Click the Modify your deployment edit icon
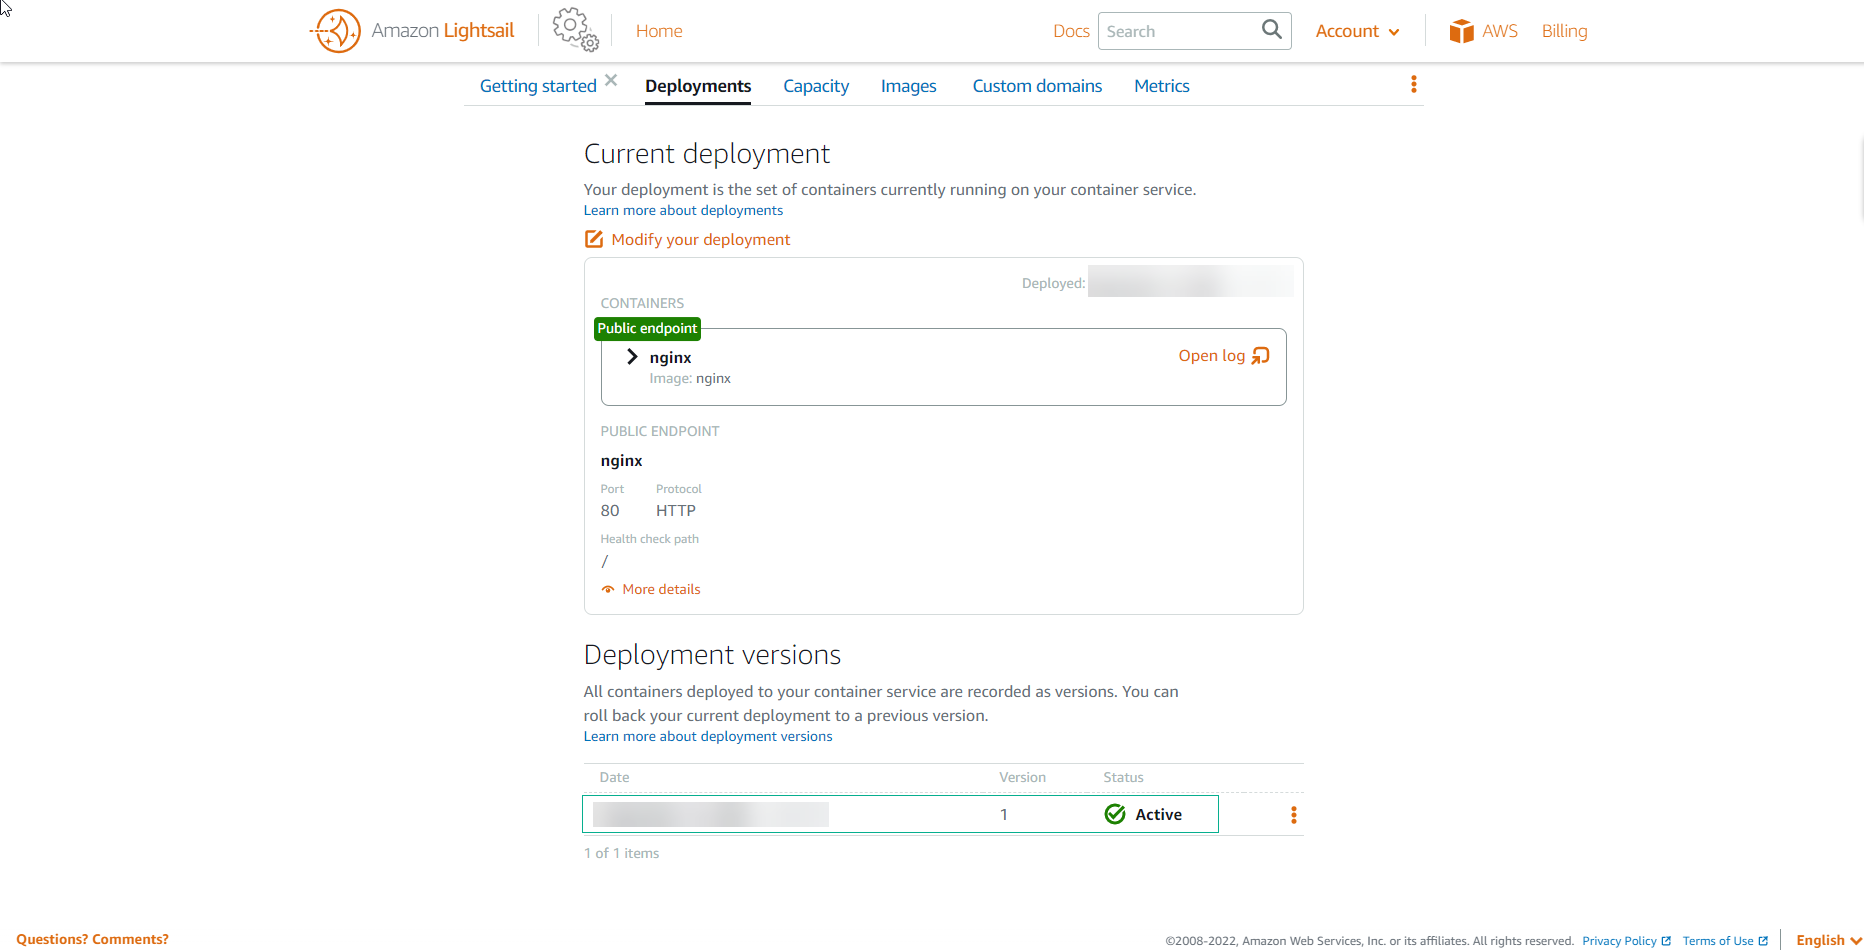1864x950 pixels. click(594, 239)
